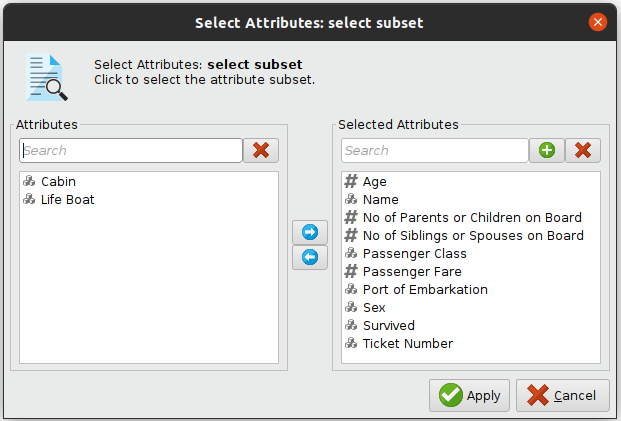The height and width of the screenshot is (421, 621).
Task: Move attribute left with the arrow button
Action: click(x=309, y=258)
